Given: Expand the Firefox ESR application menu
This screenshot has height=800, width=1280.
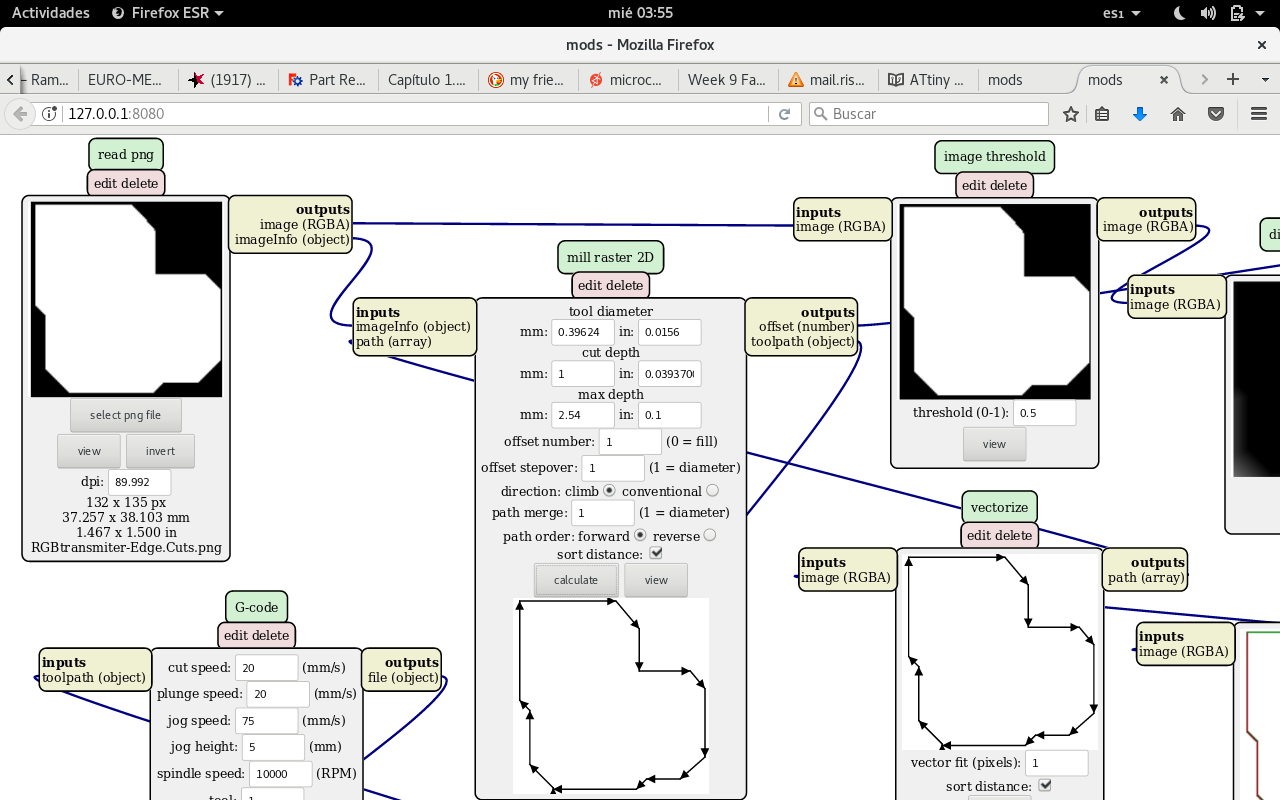Looking at the screenshot, I should [x=167, y=13].
